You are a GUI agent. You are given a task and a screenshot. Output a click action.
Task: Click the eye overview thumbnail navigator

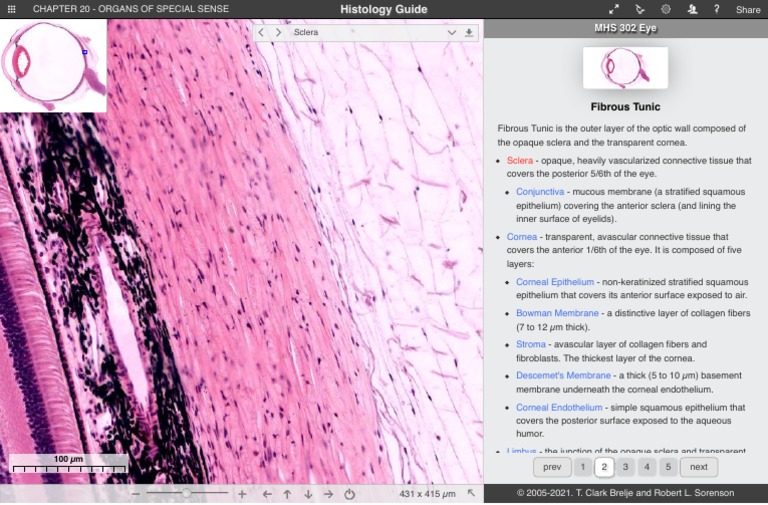click(x=53, y=66)
